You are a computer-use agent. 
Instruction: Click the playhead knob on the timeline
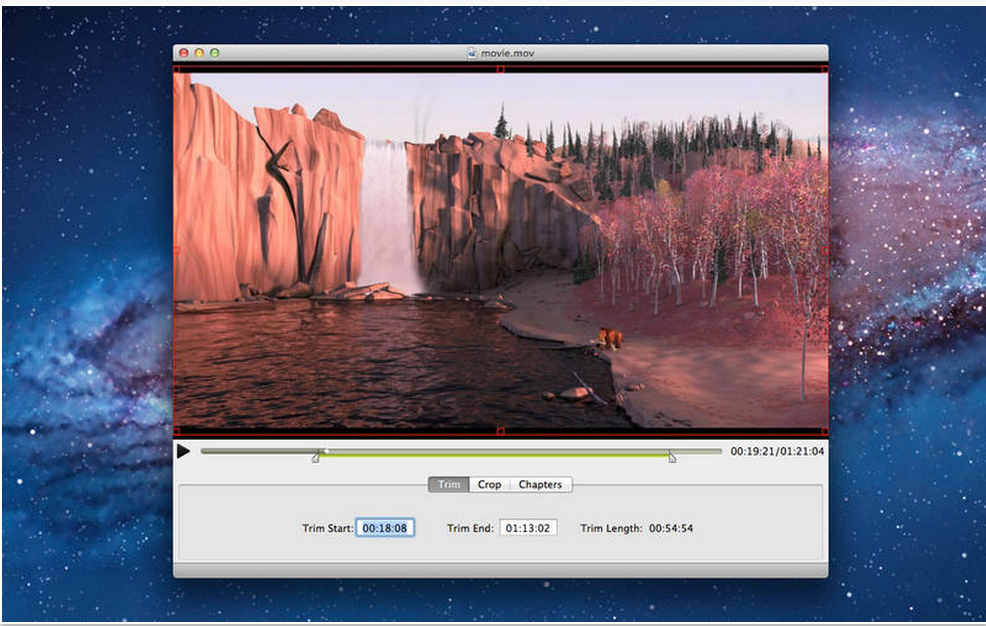326,451
